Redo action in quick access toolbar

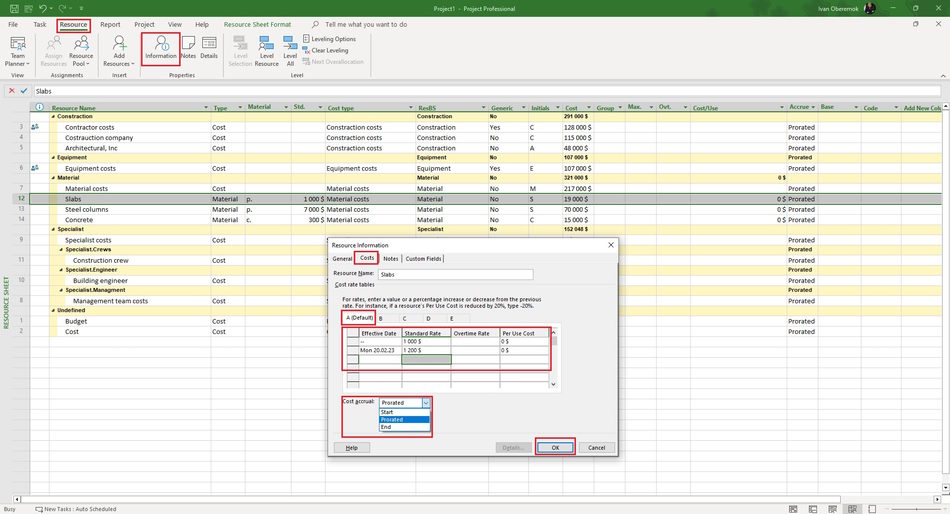coord(62,8)
